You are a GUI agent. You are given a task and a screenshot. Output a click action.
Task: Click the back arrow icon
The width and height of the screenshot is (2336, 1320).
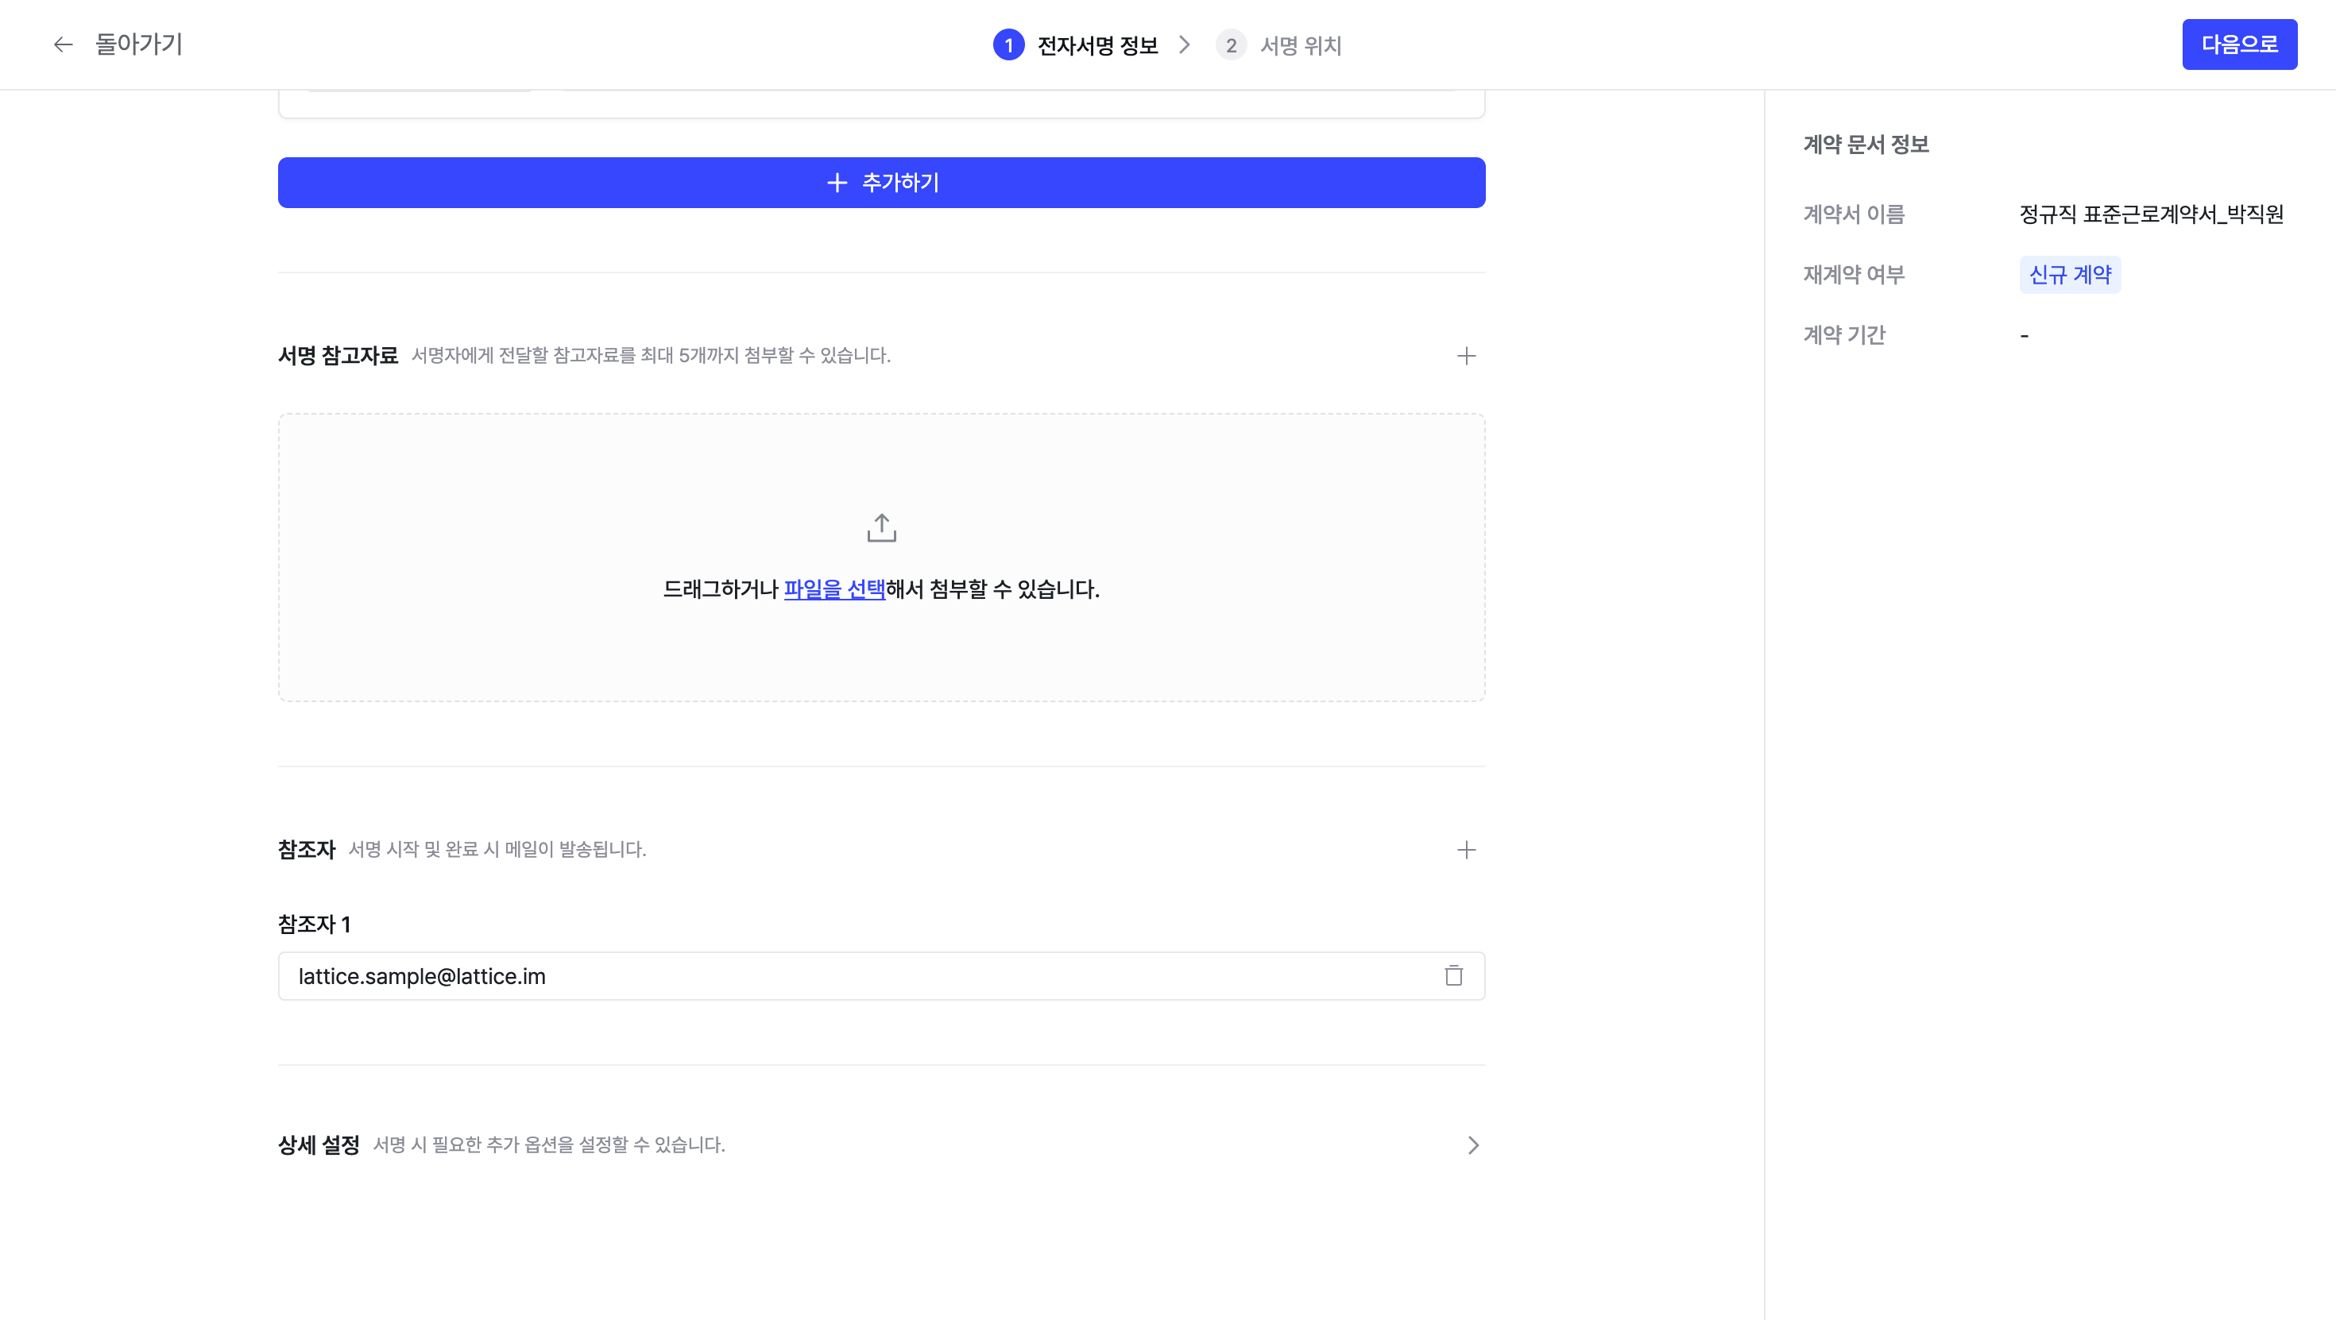[x=63, y=45]
